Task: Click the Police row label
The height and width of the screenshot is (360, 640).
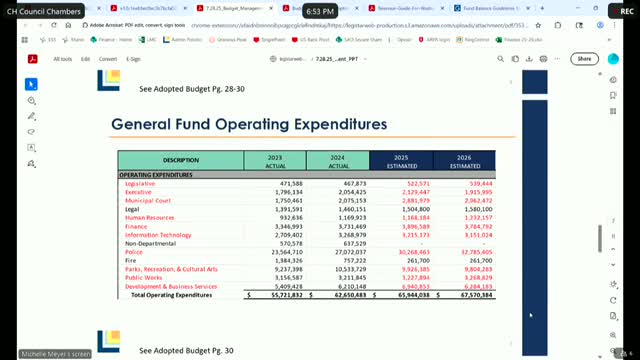Action: [134, 252]
